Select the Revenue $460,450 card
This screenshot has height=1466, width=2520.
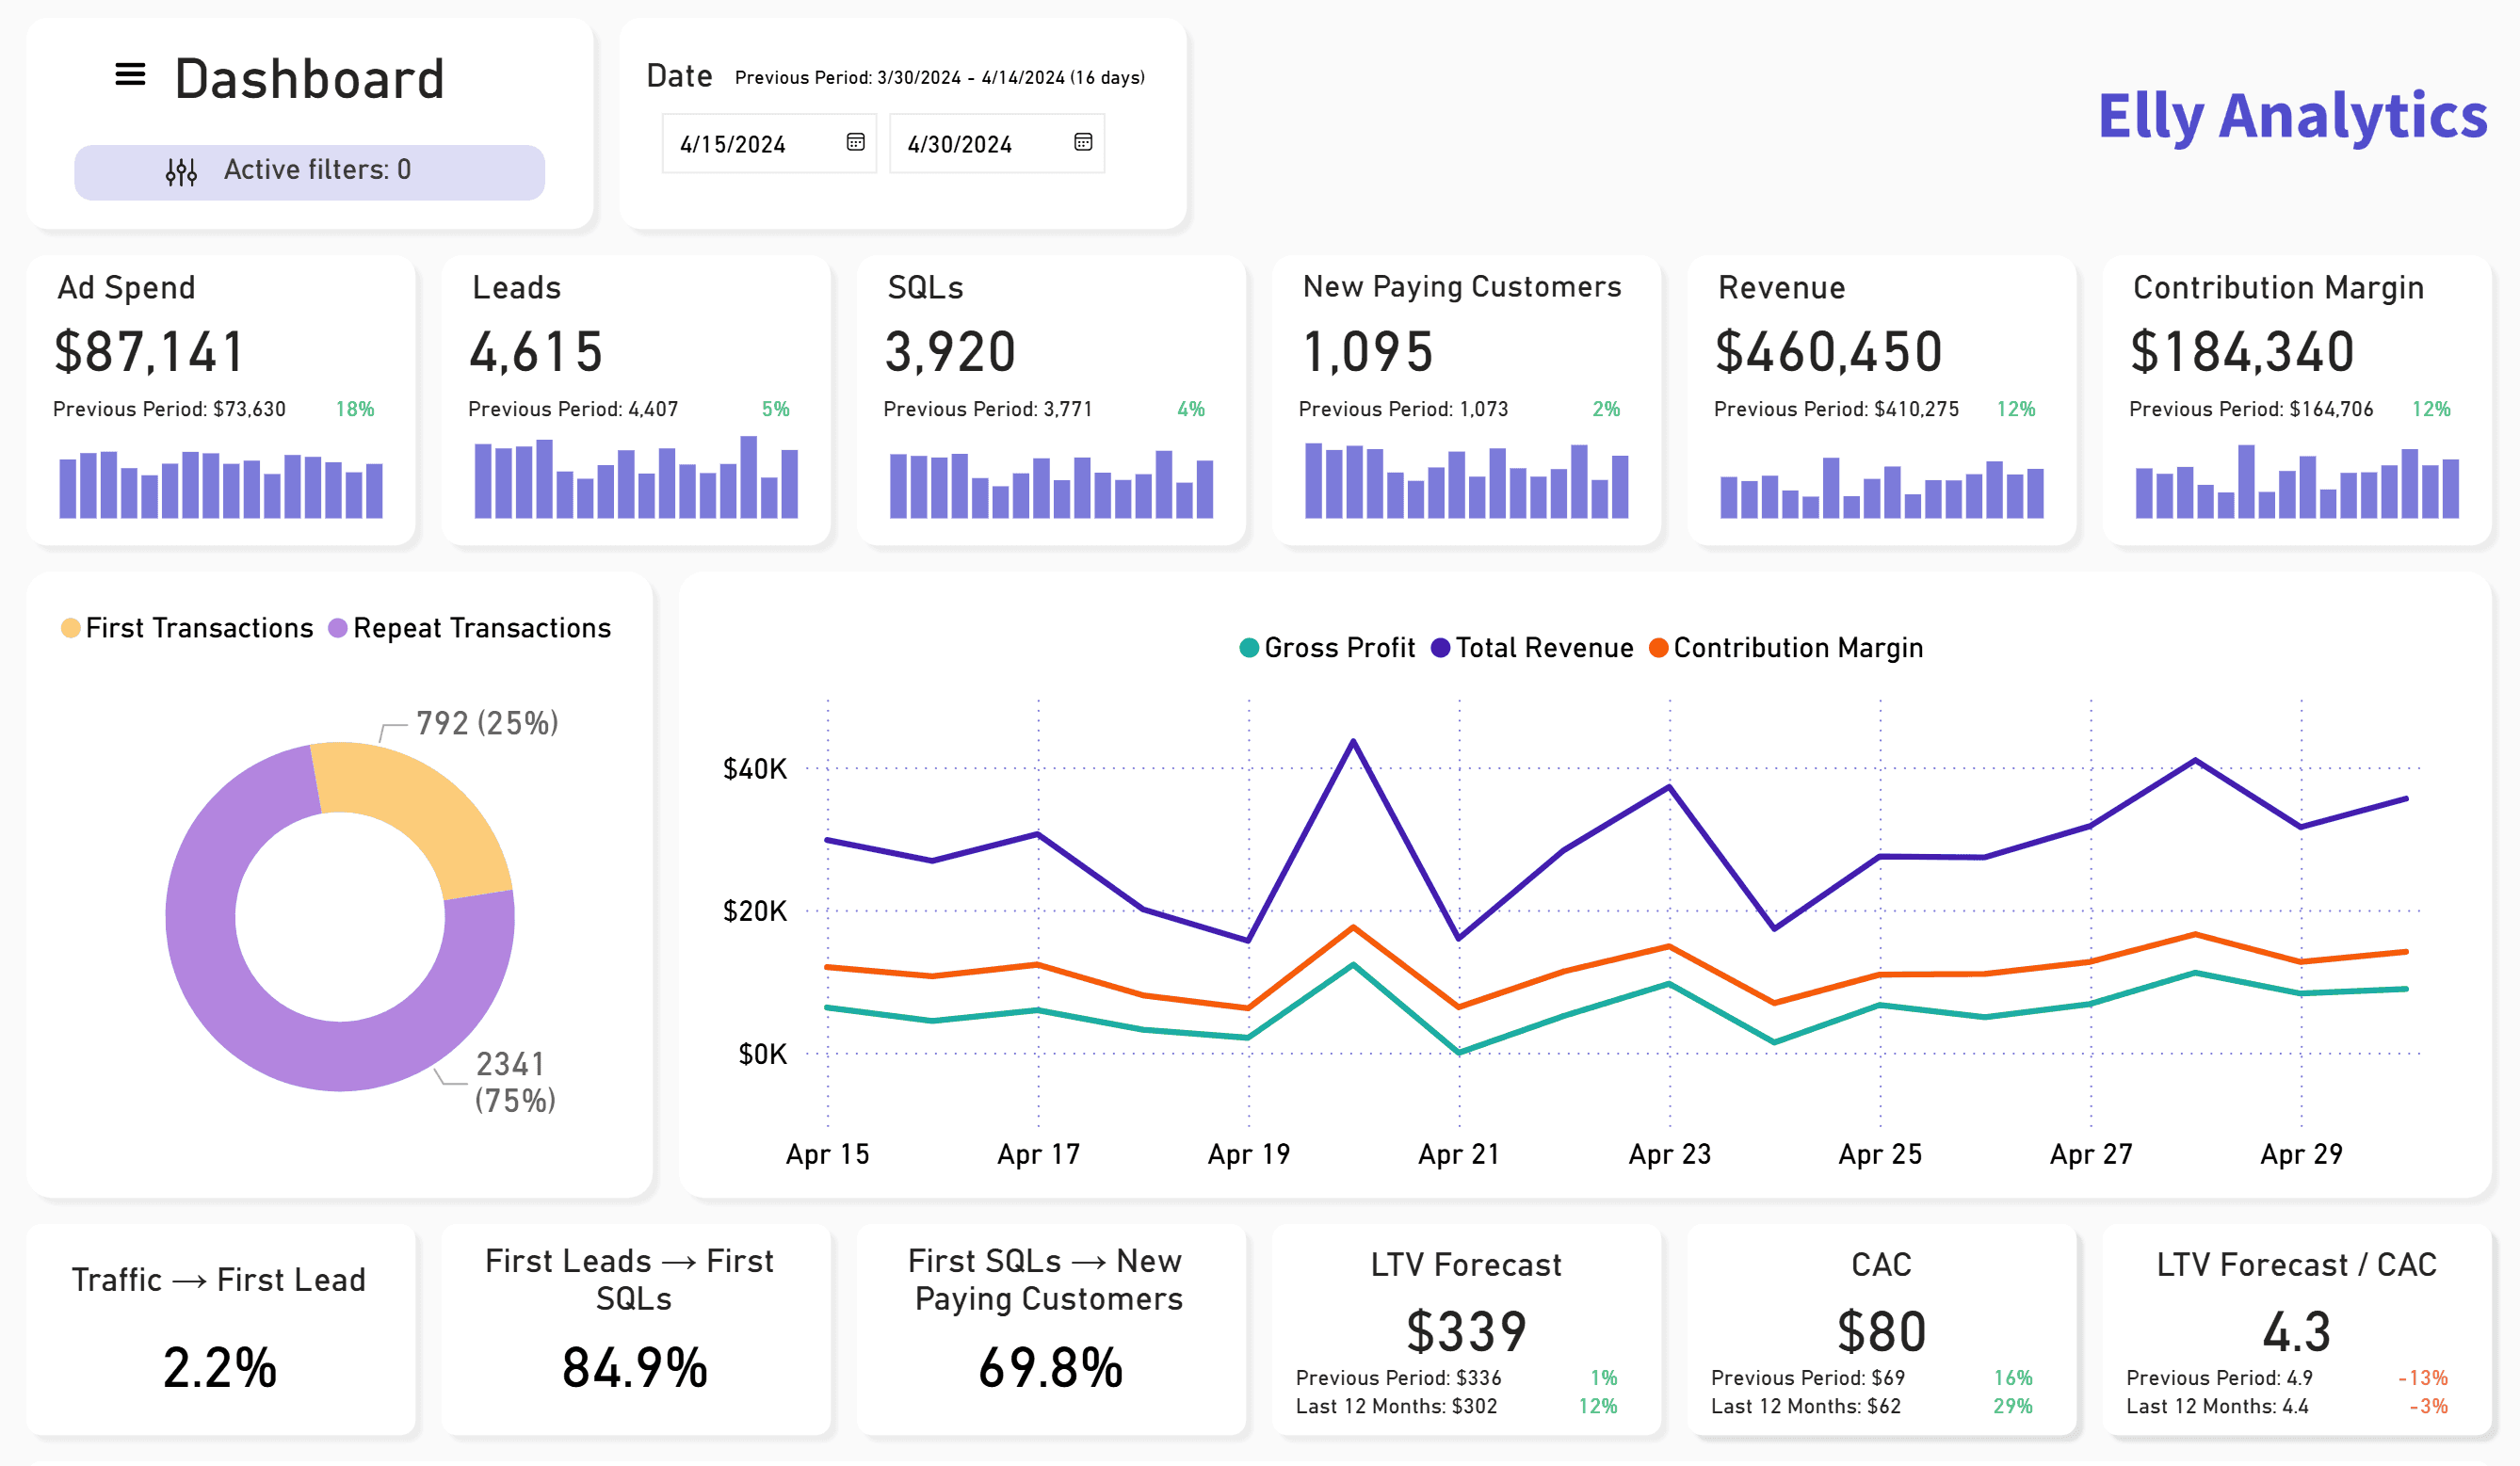(1882, 400)
